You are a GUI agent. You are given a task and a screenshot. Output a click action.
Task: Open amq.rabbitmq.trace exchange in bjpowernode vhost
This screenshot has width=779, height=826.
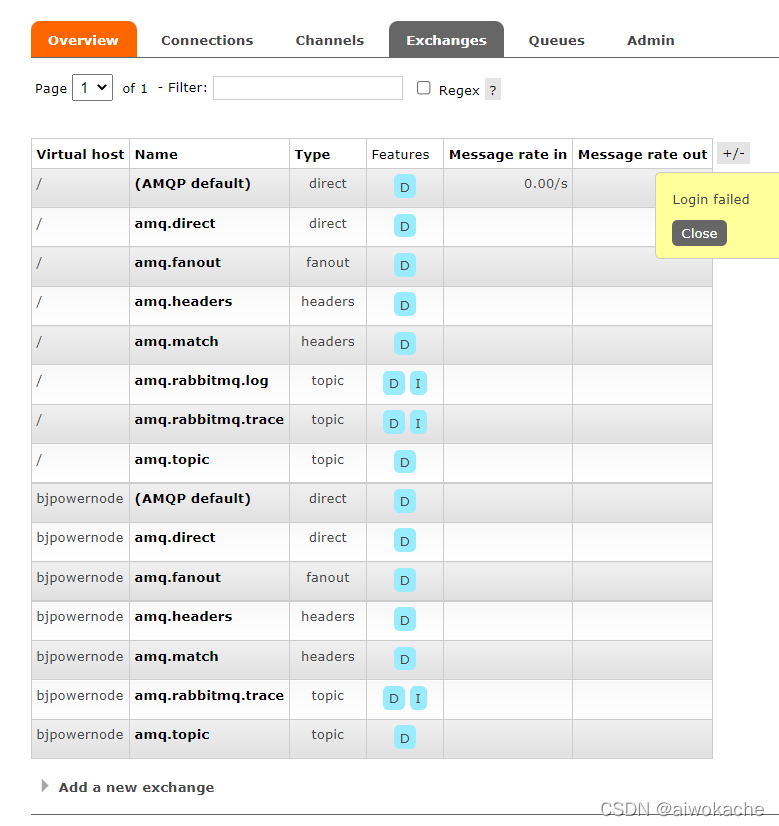(209, 695)
